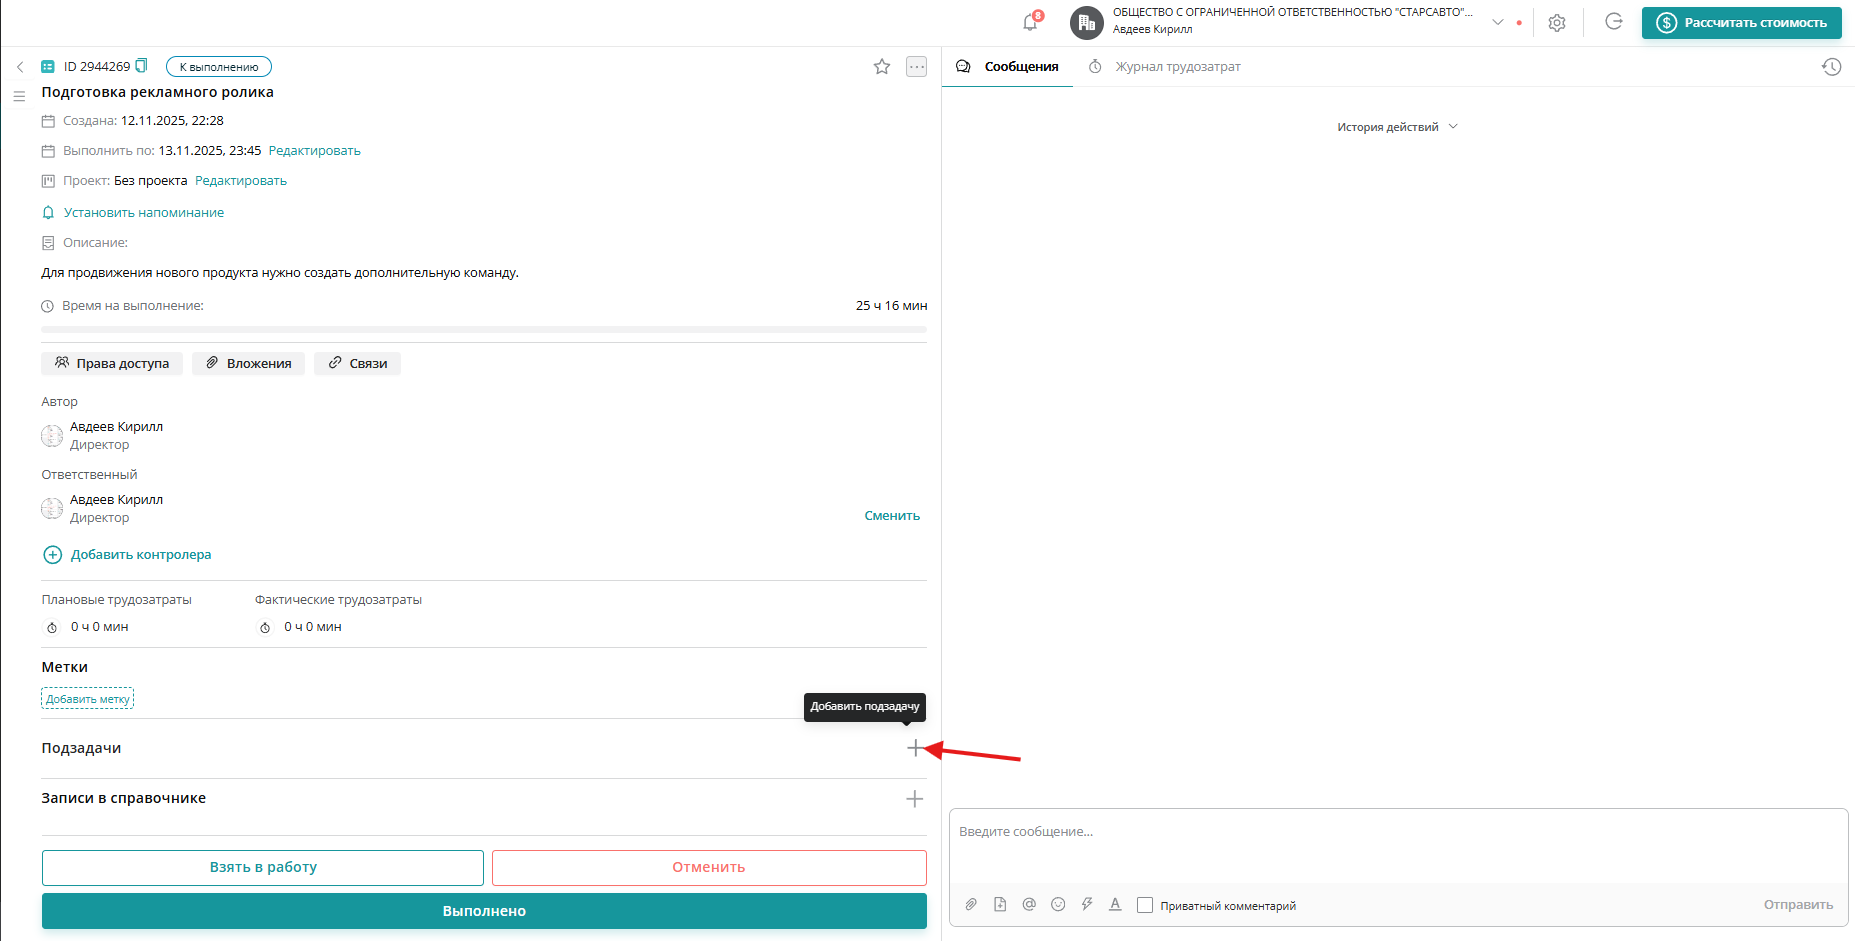This screenshot has width=1855, height=941.
Task: Open the action history clock icon
Action: click(1832, 67)
